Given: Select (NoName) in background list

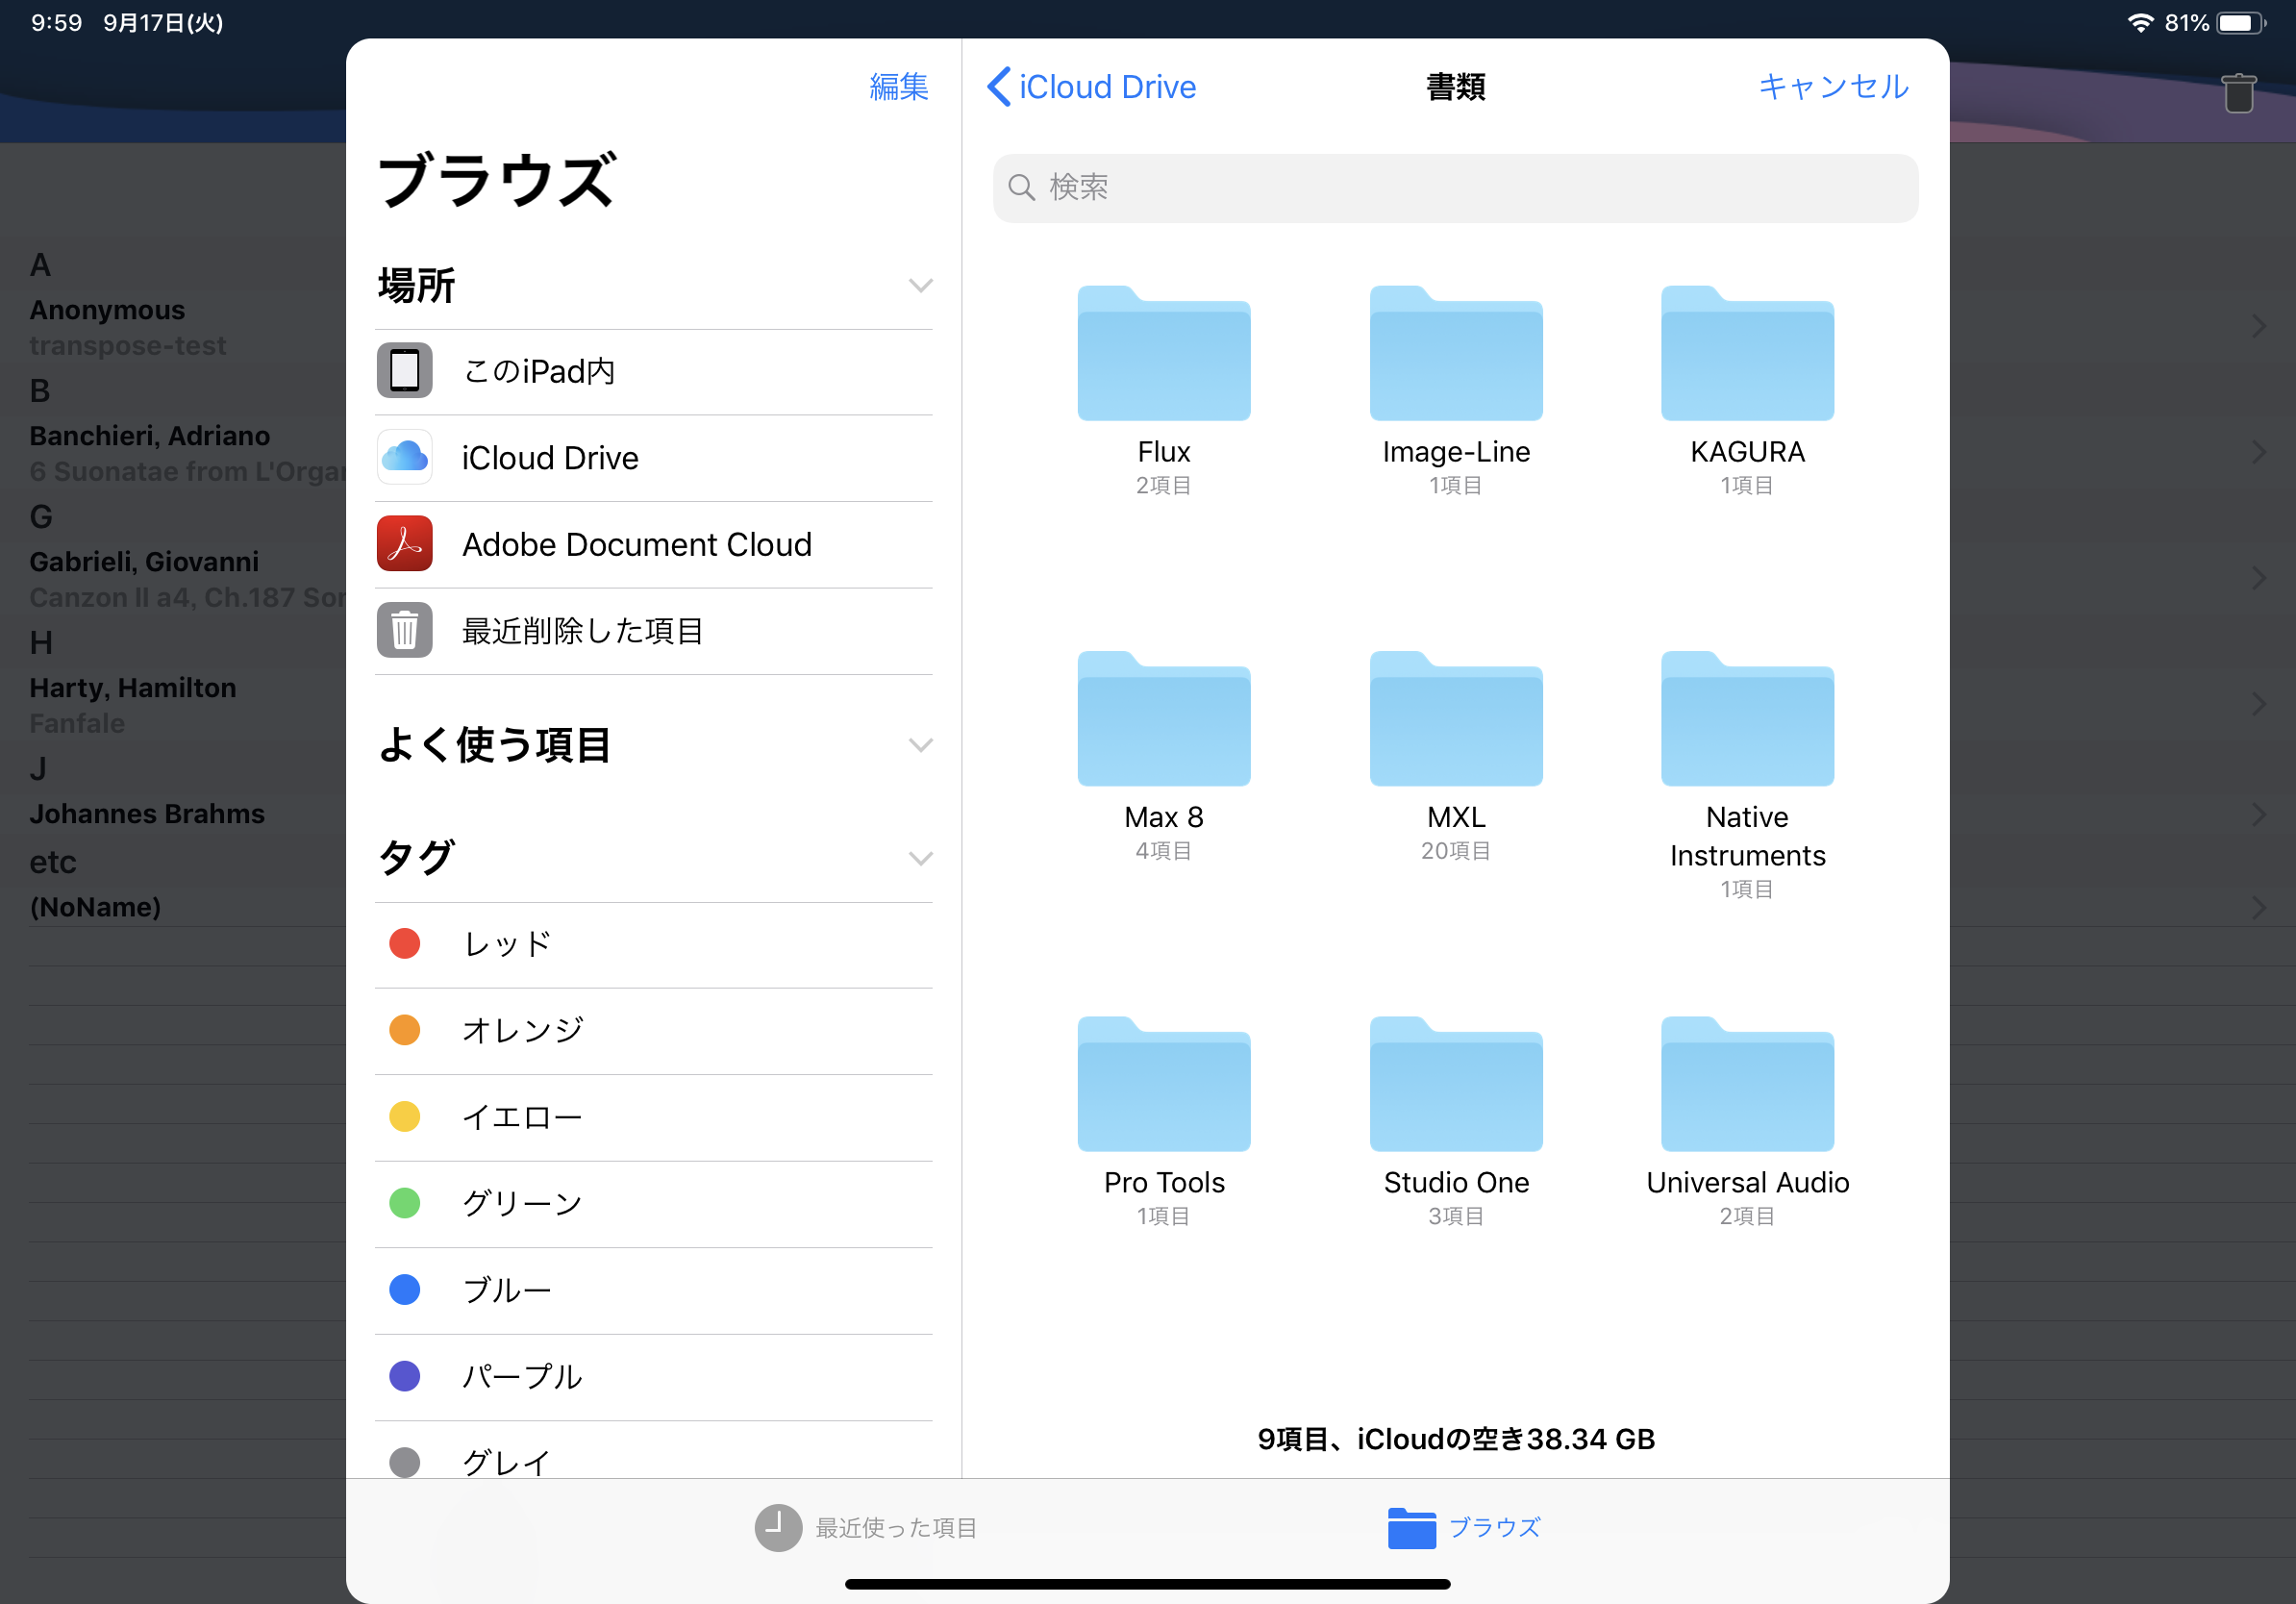Looking at the screenshot, I should pyautogui.click(x=95, y=907).
